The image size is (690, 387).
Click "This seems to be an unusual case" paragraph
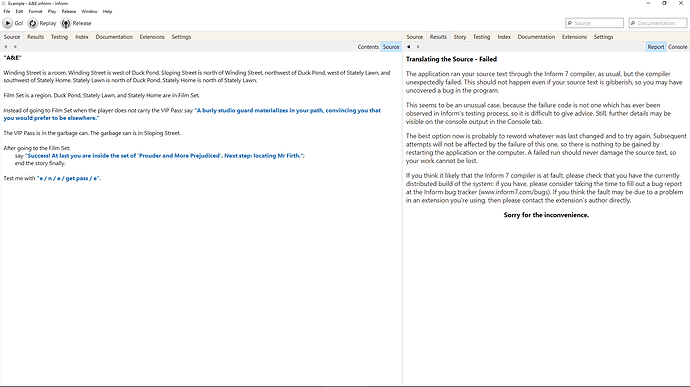(x=538, y=113)
